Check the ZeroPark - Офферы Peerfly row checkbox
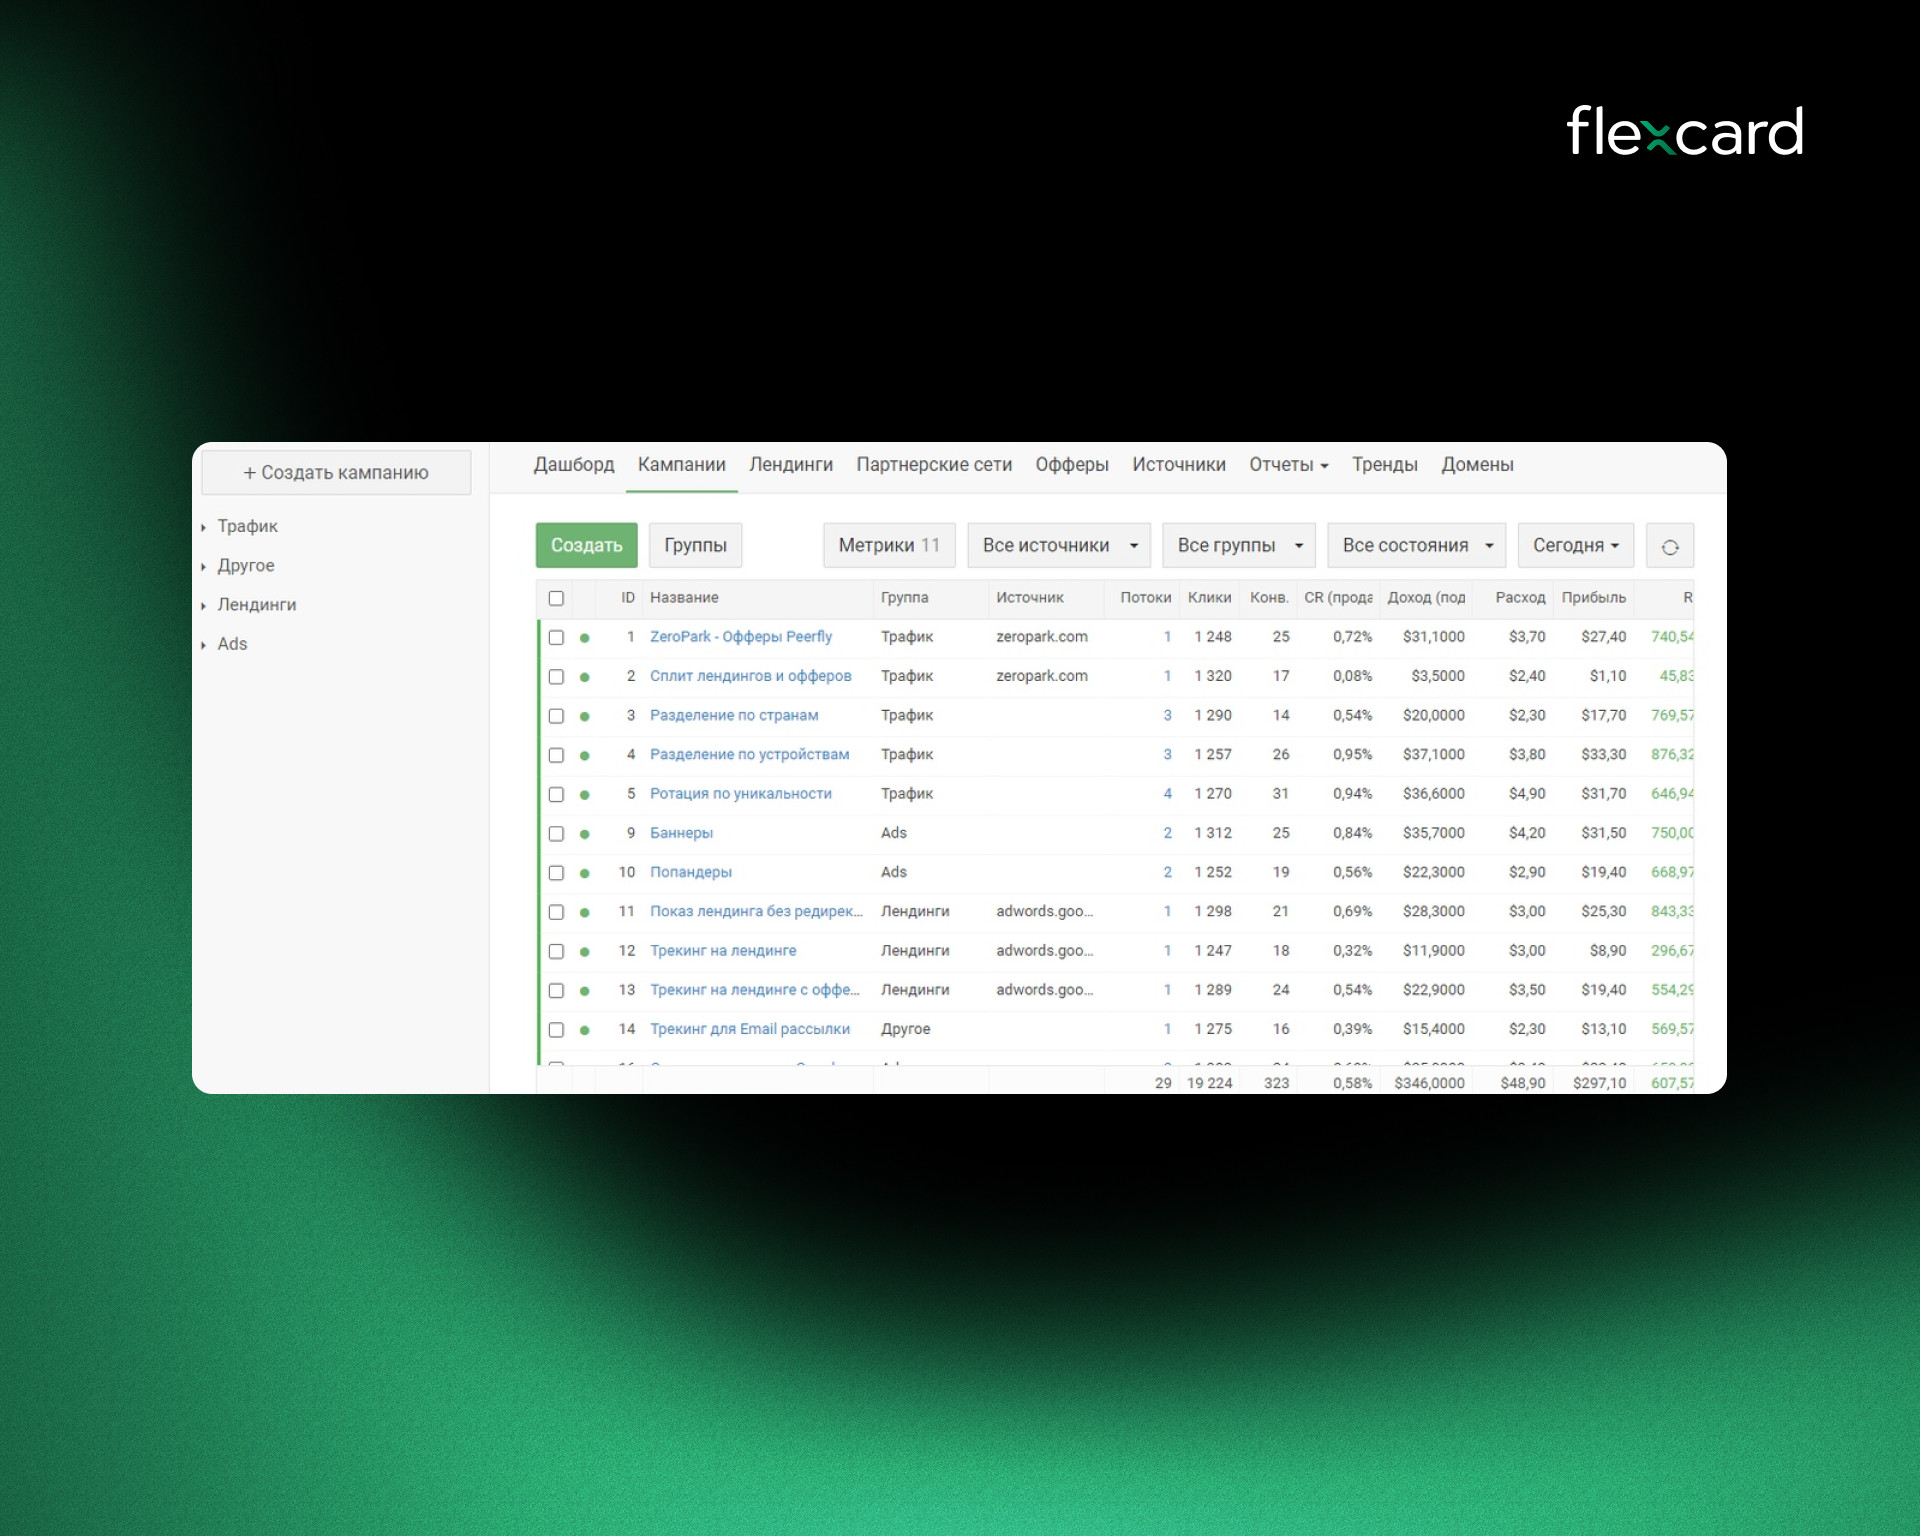1920x1536 pixels. 556,638
